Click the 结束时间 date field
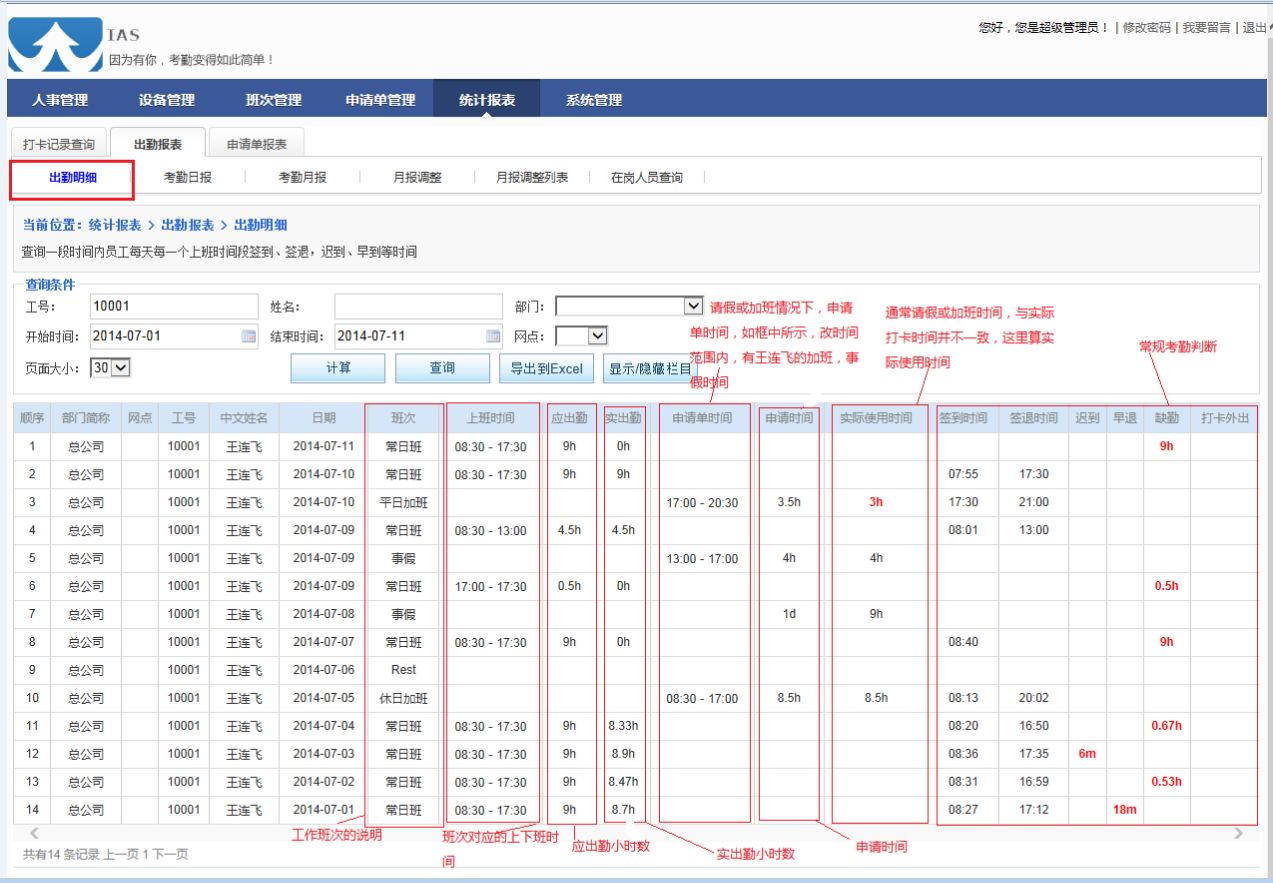Viewport: 1273px width, 883px height. pyautogui.click(x=418, y=336)
